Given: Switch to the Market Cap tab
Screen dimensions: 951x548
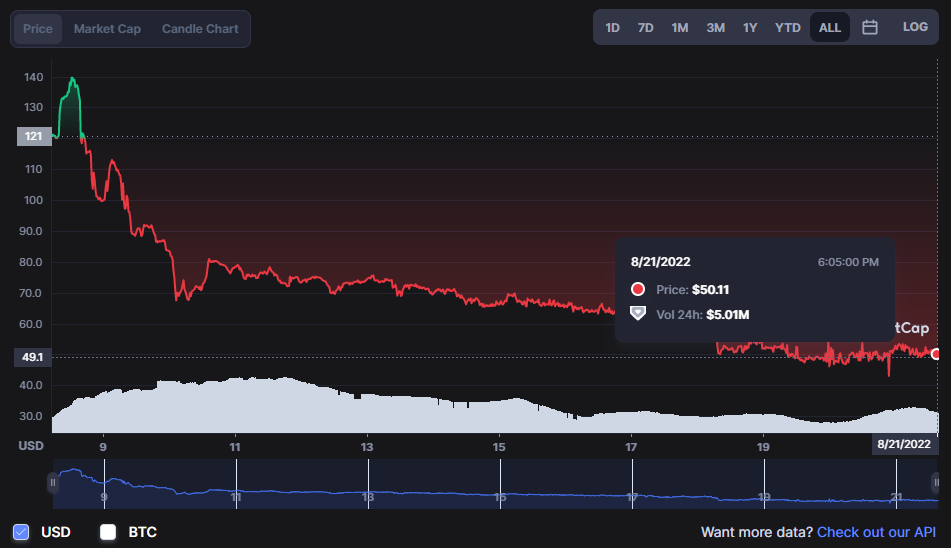Looking at the screenshot, I should click(x=107, y=29).
